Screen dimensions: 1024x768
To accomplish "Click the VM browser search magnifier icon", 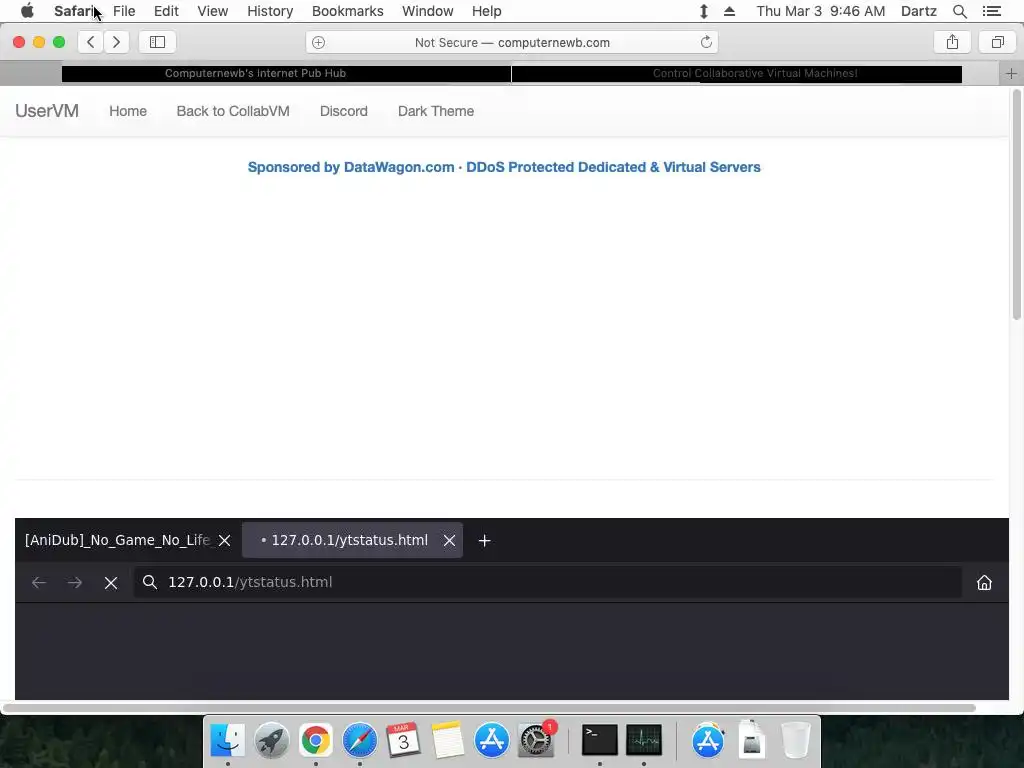I will (150, 582).
